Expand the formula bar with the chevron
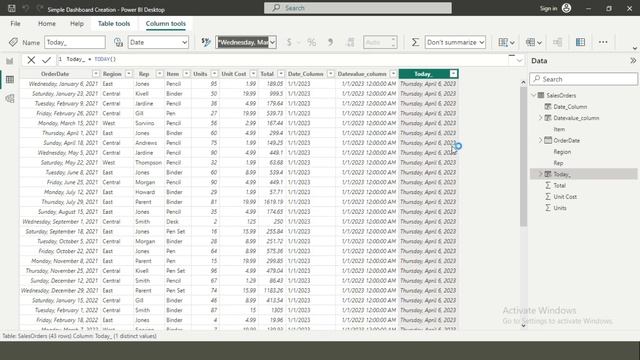 point(519,60)
